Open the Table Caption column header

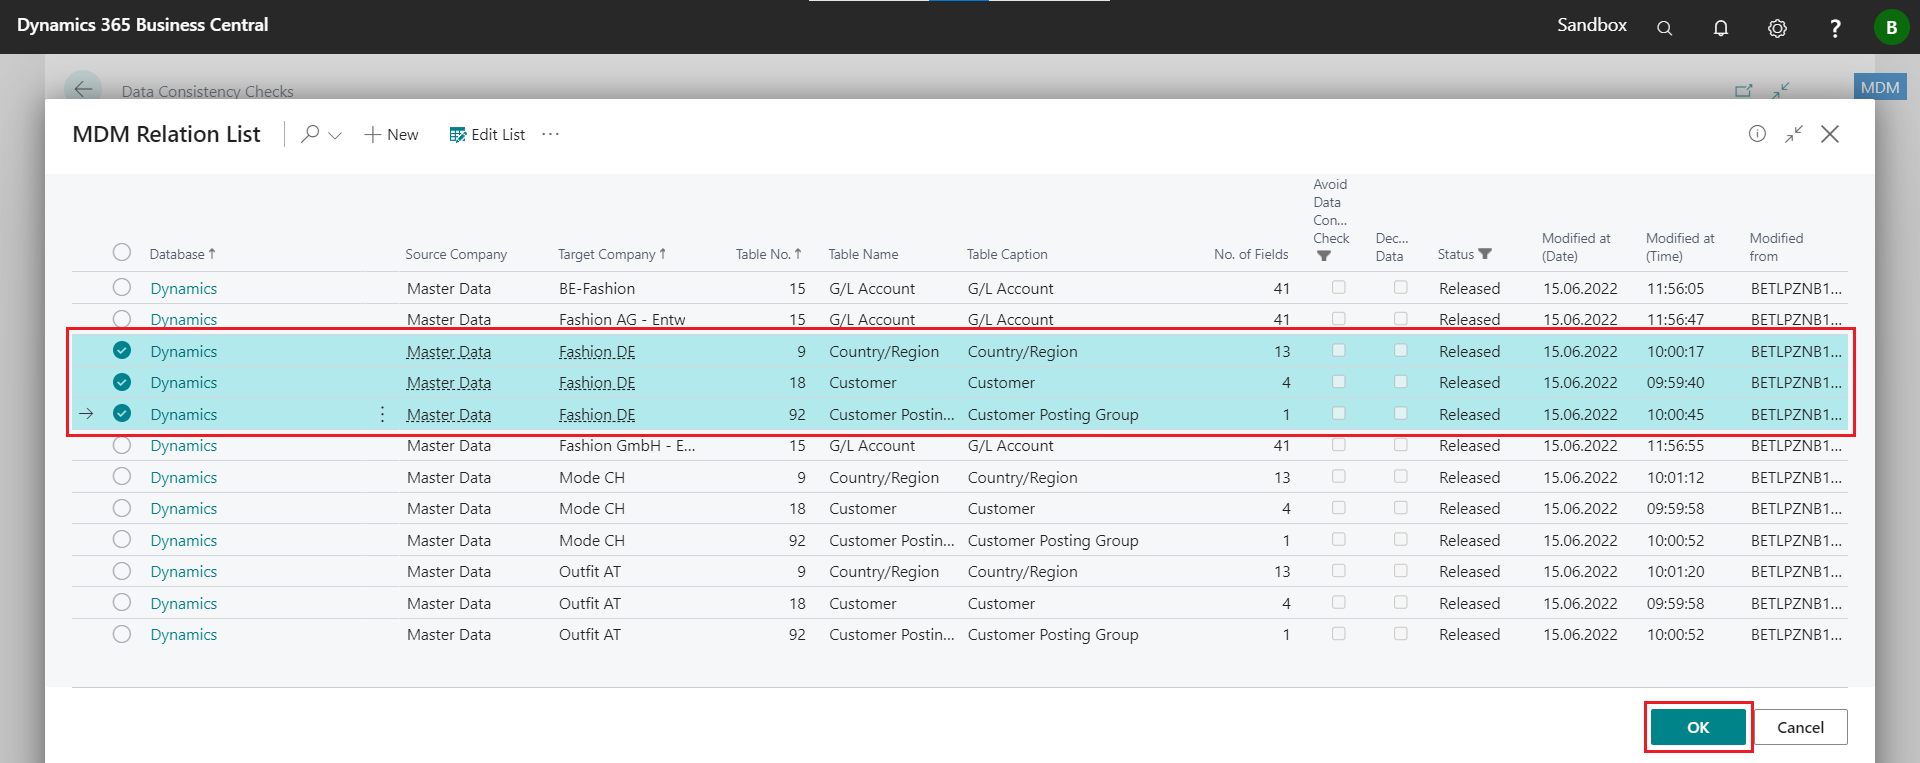tap(1007, 254)
